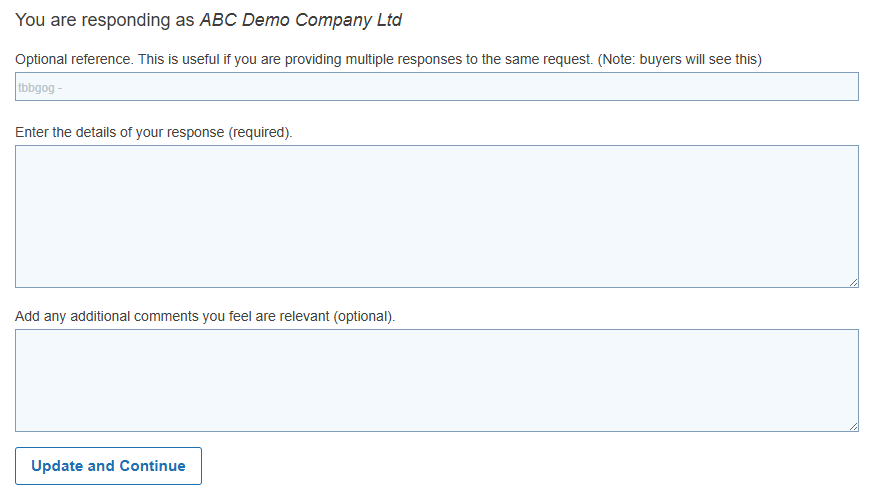Submit the form with Update and Continue
872x492 pixels.
tap(108, 466)
